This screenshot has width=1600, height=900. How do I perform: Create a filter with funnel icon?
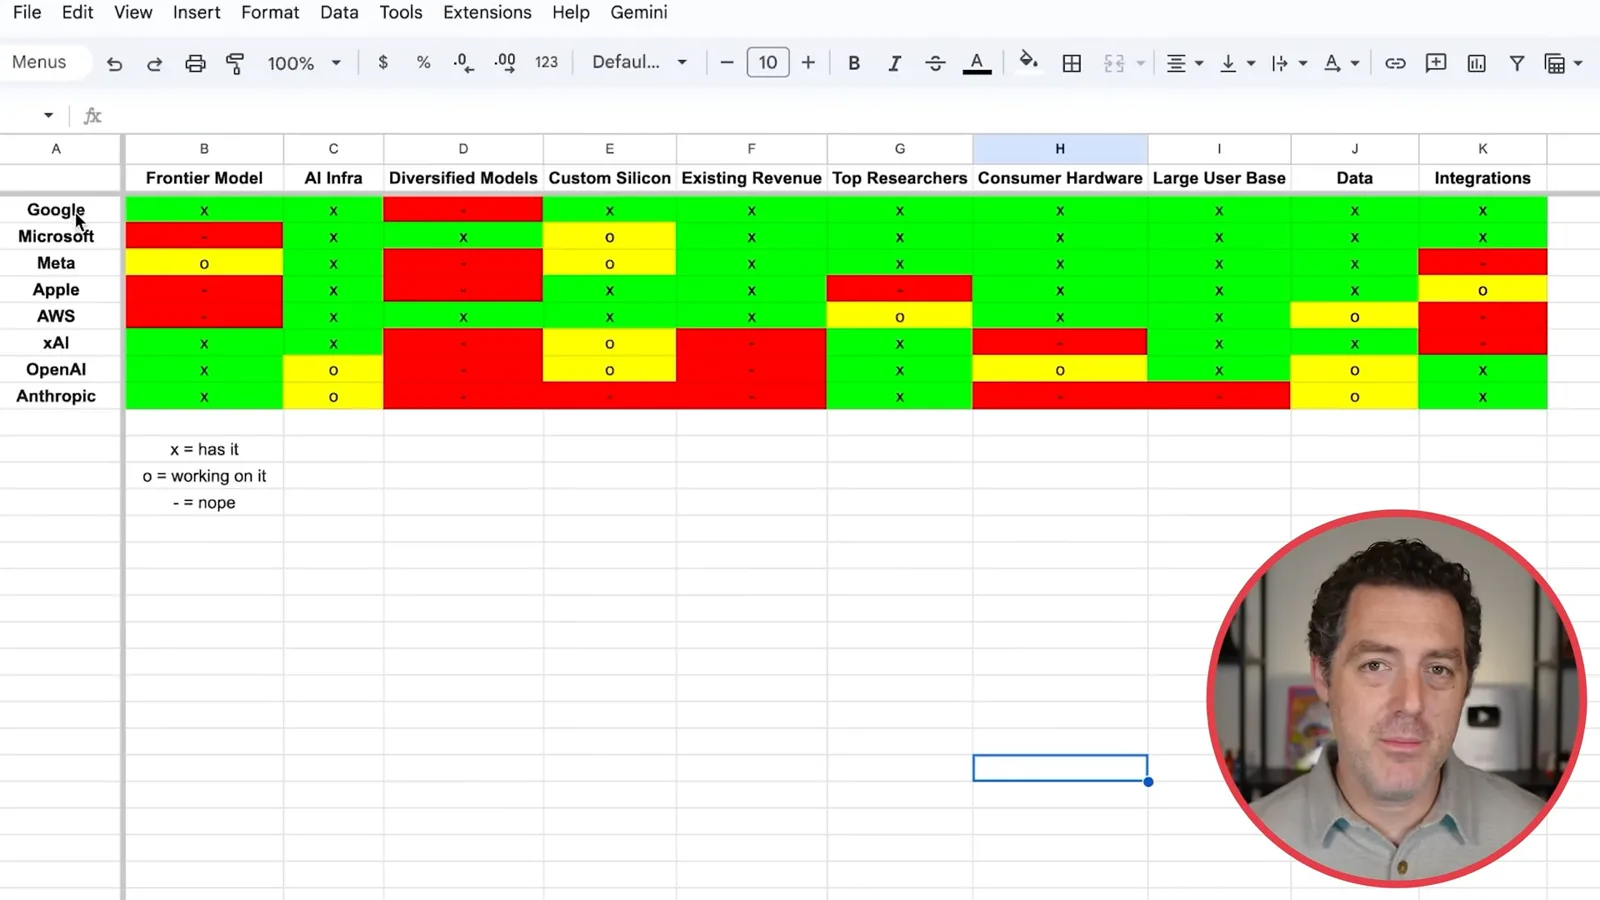click(1517, 63)
